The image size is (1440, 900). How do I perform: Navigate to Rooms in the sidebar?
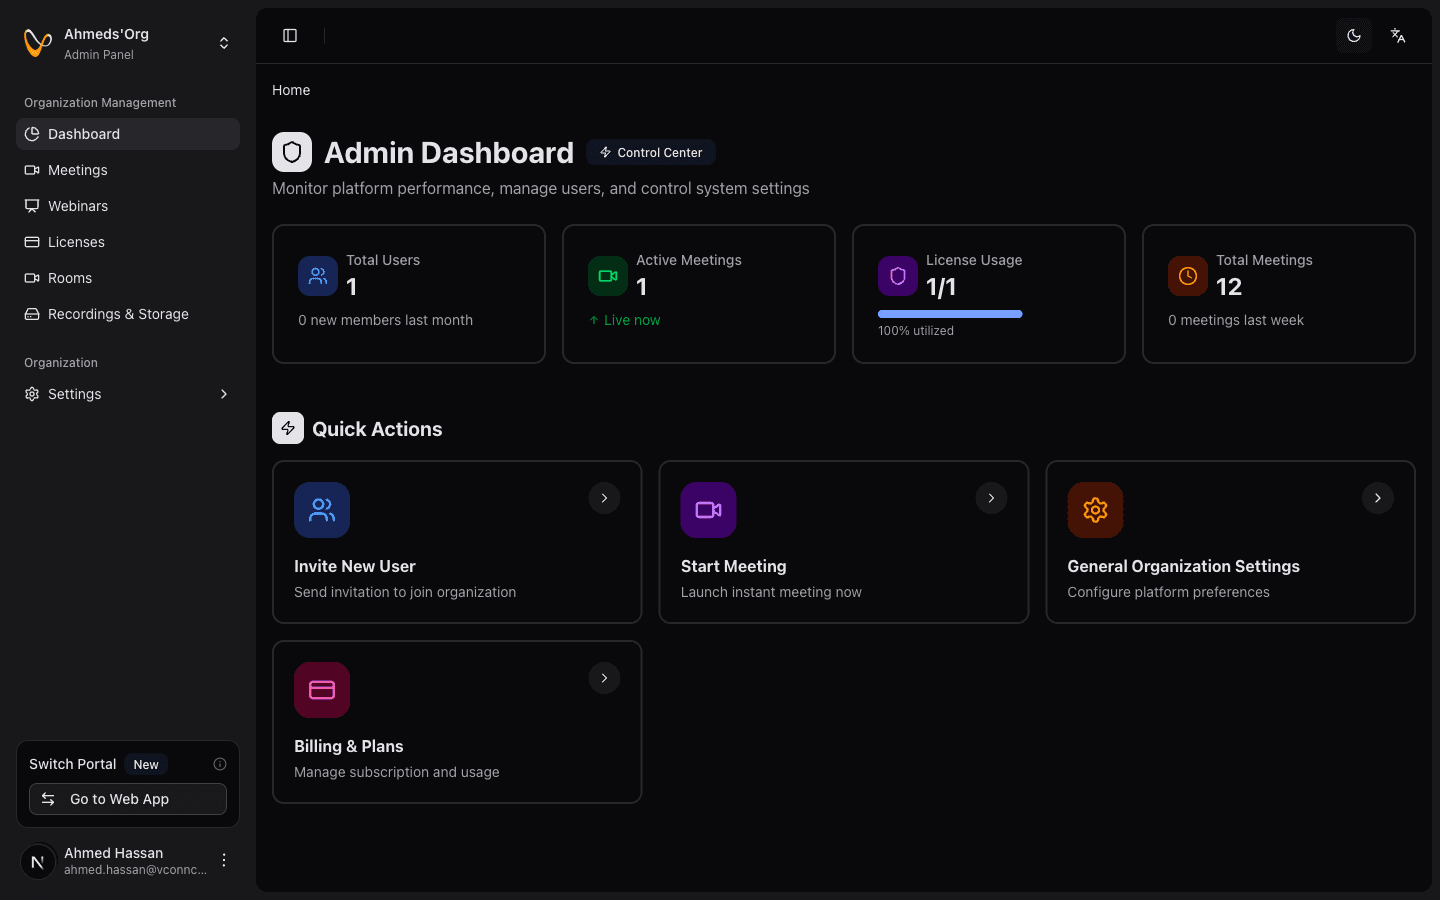click(x=128, y=278)
